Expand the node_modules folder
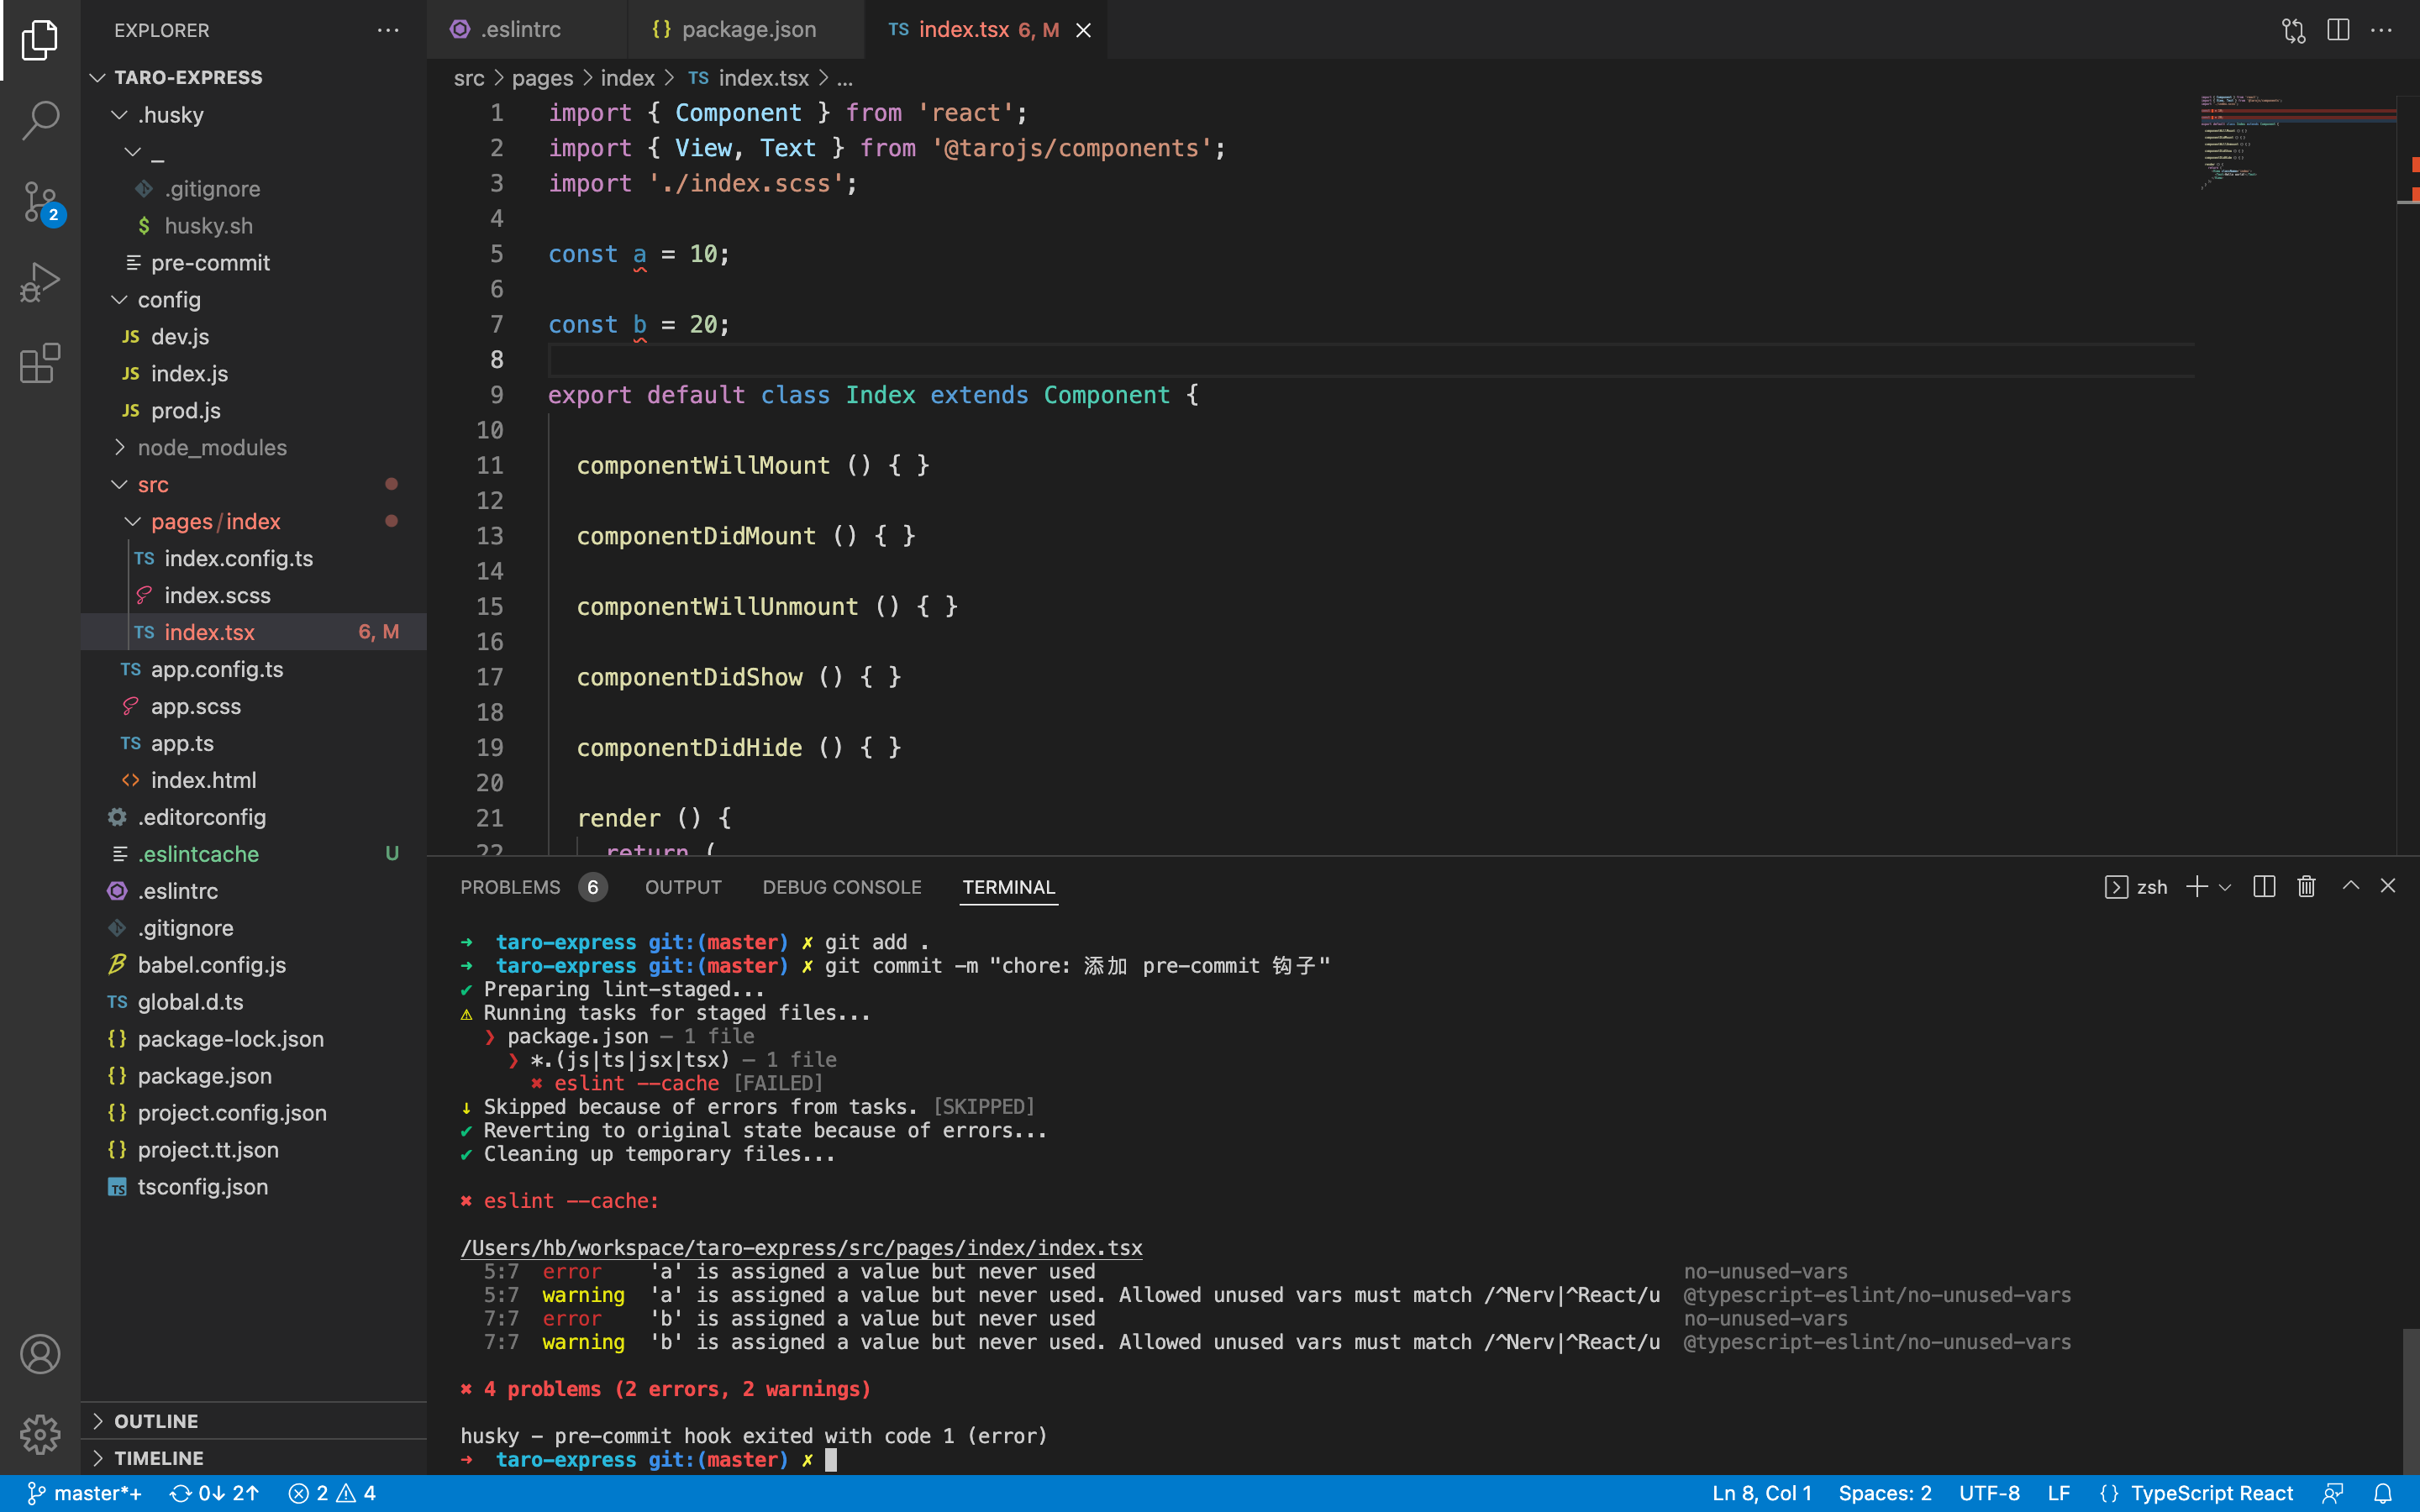 (x=254, y=448)
